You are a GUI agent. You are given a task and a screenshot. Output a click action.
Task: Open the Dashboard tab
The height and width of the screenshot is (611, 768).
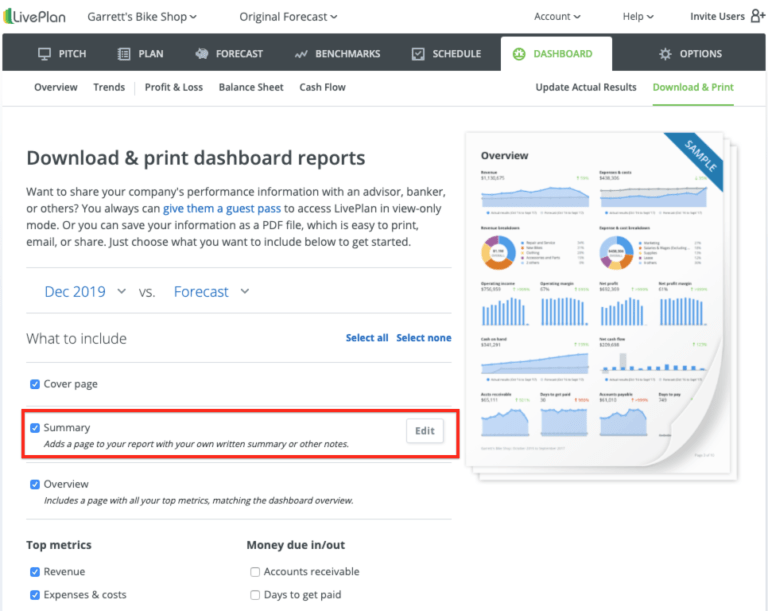(x=556, y=54)
